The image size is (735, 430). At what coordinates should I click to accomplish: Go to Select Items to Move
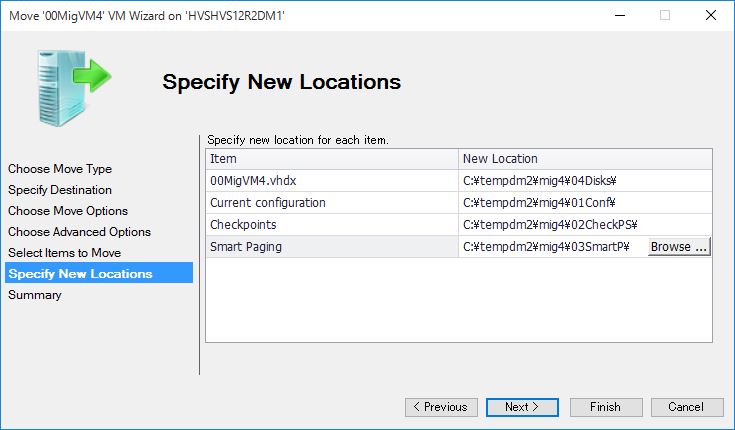(x=65, y=253)
